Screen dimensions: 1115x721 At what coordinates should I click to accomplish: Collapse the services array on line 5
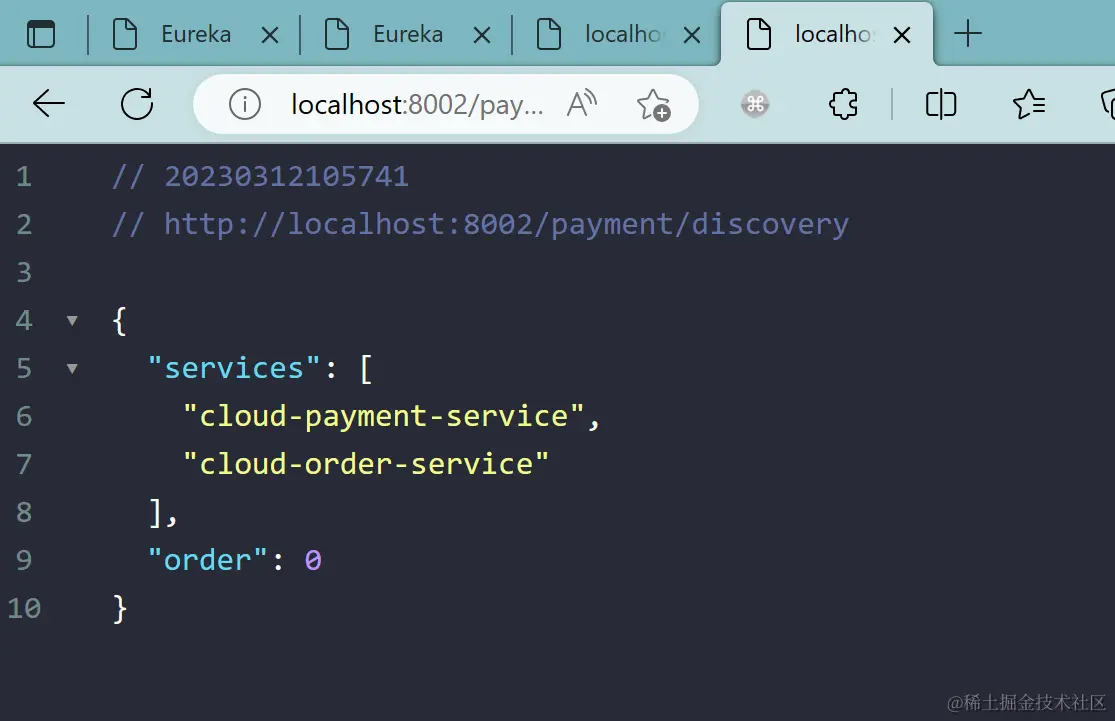tap(72, 368)
